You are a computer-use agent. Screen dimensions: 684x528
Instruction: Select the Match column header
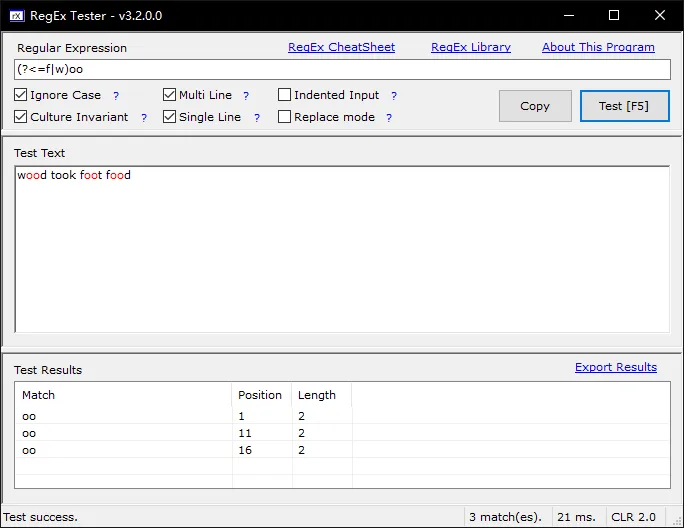coord(123,395)
